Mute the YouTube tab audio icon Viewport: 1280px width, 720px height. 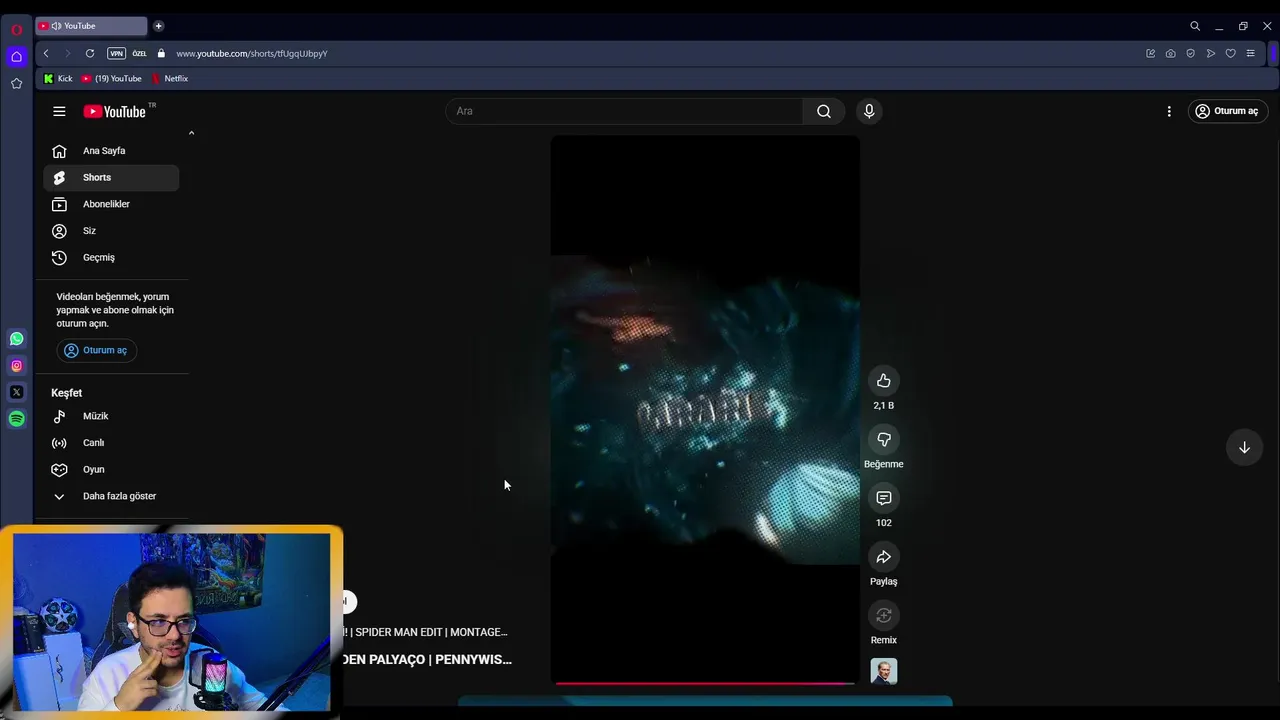point(55,26)
